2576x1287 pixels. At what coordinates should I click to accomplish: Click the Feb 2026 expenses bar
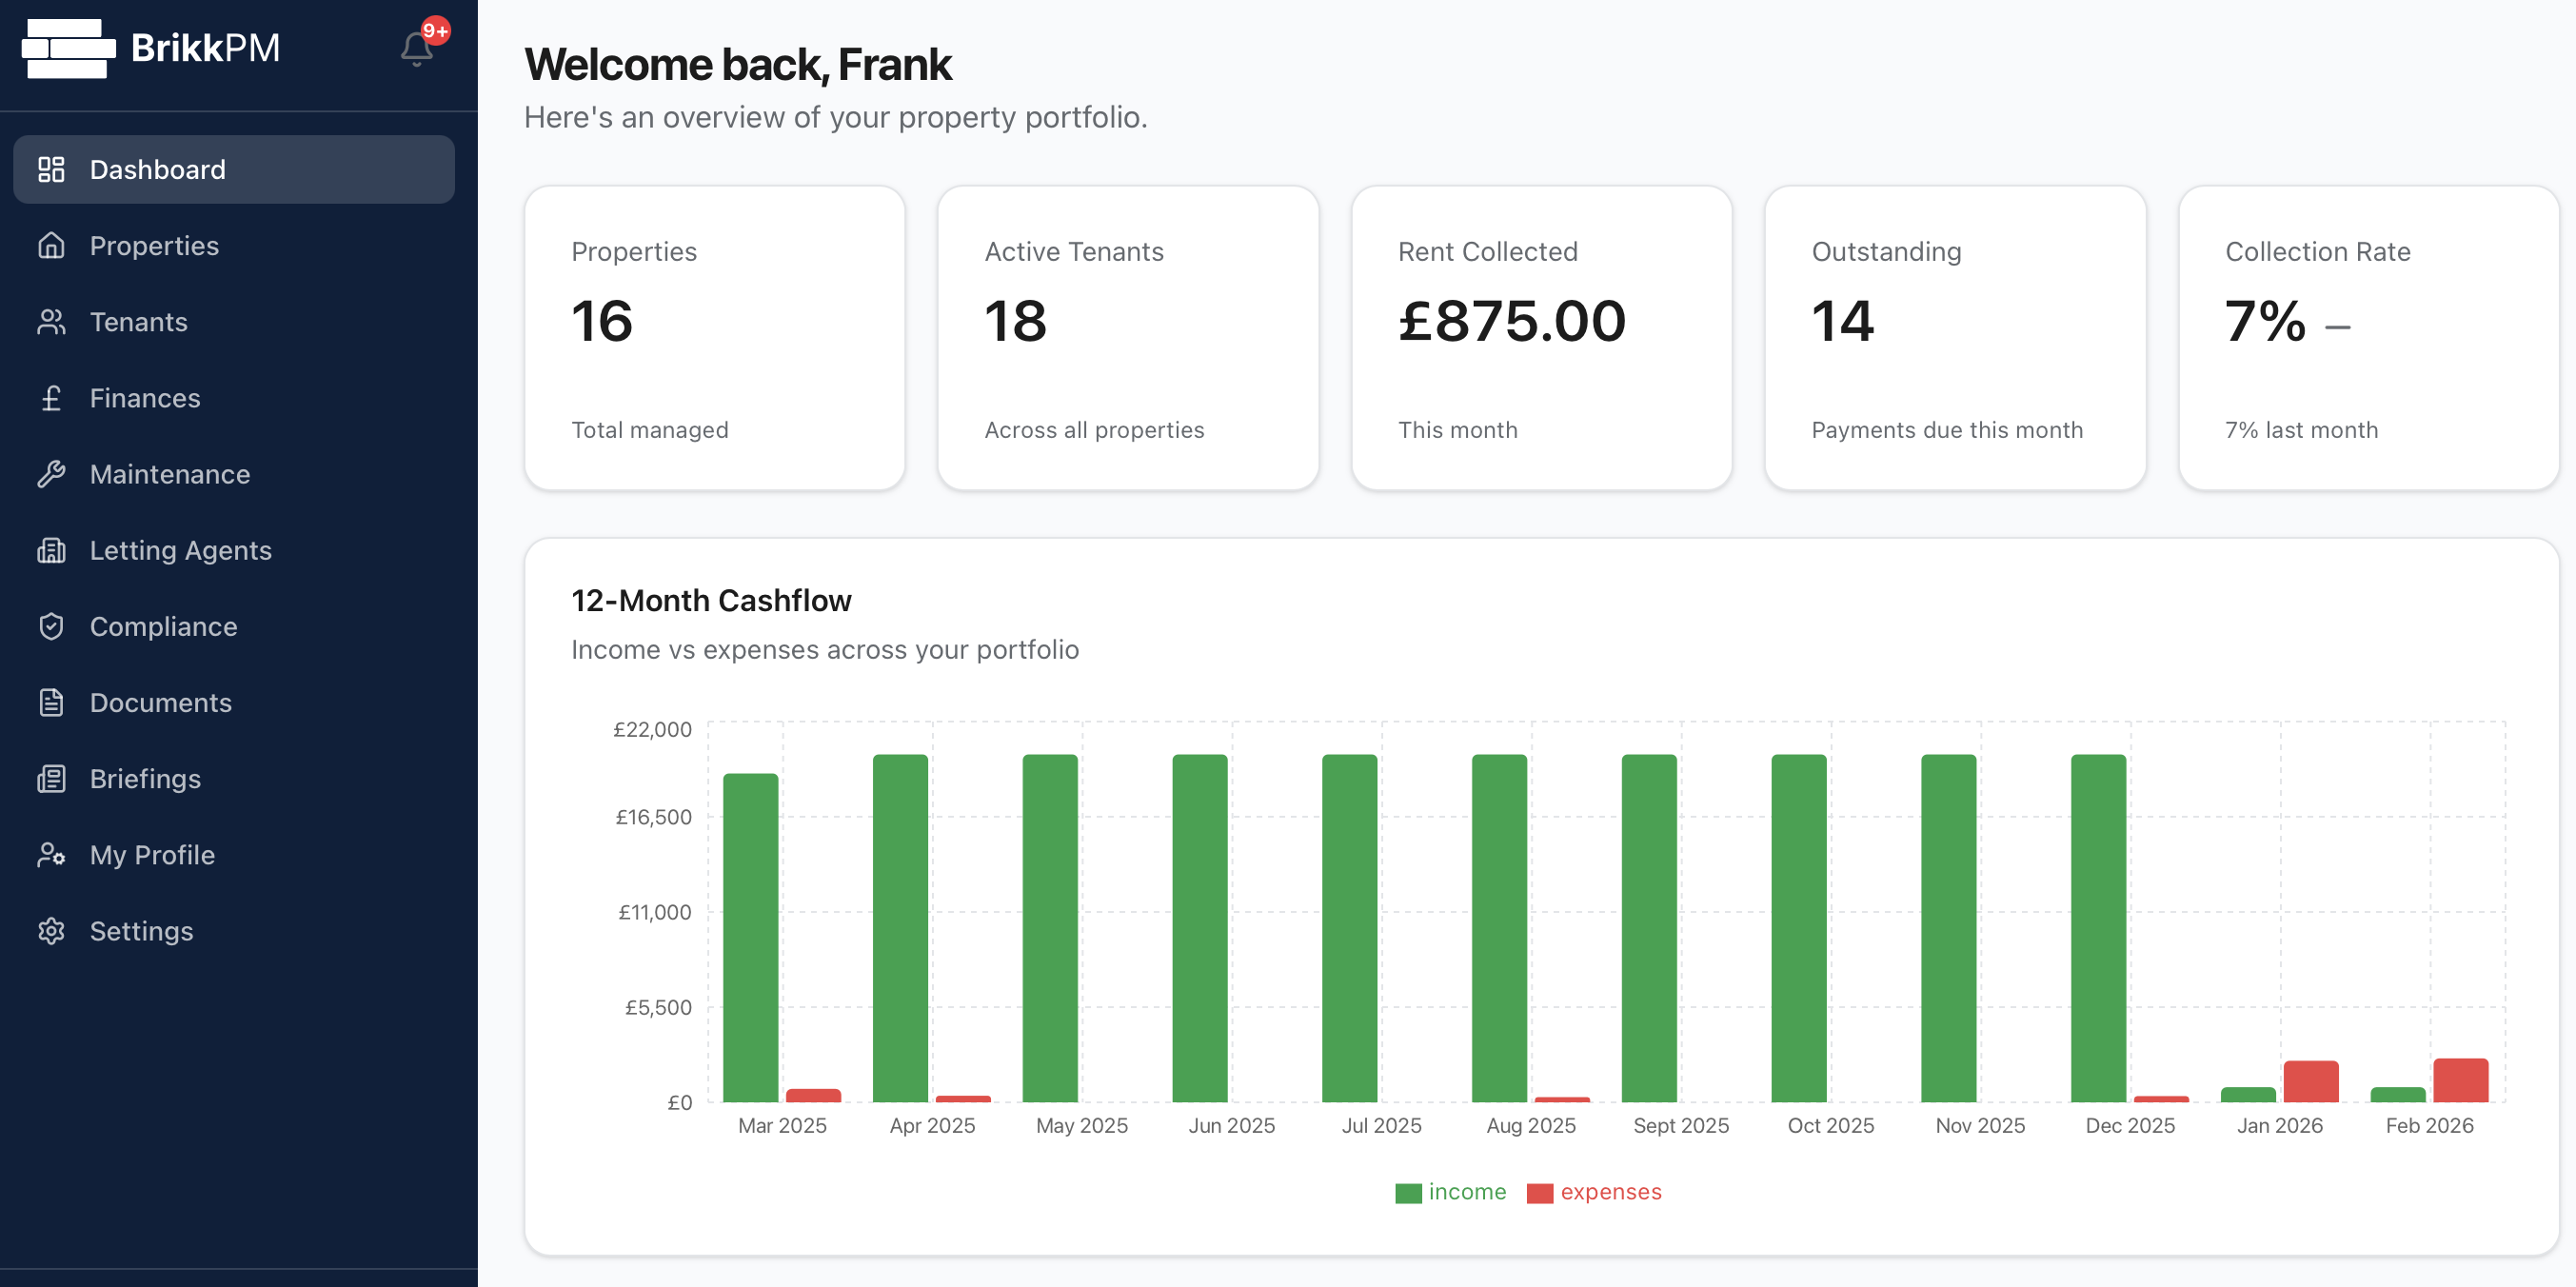pos(2460,1080)
